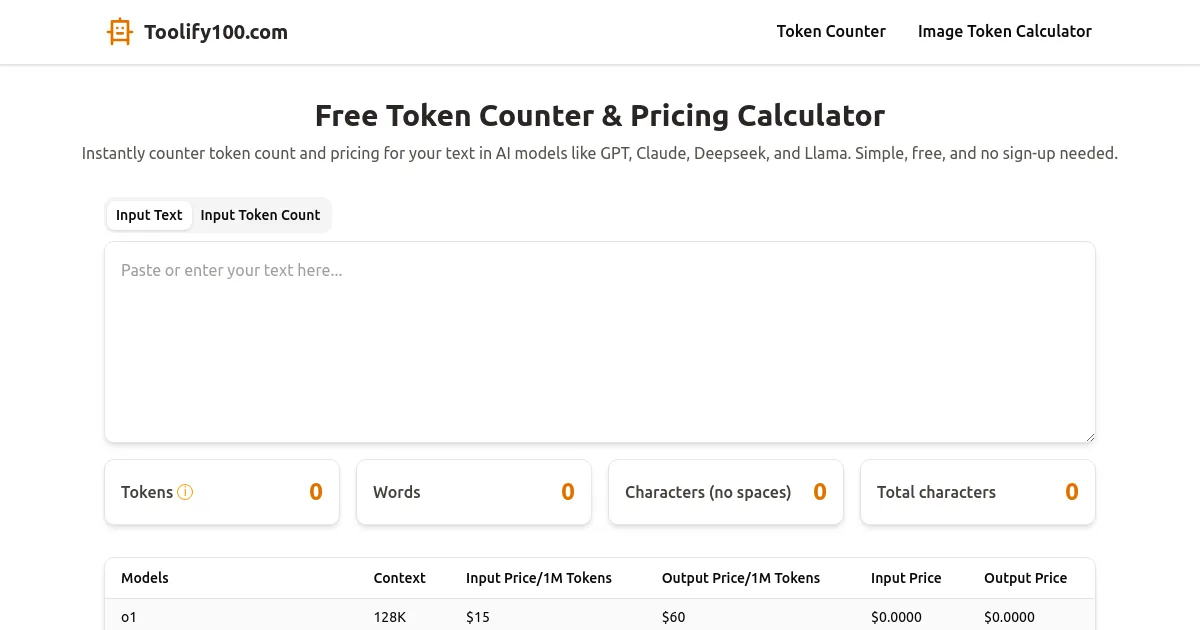Click the Total characters card
1200x630 pixels.
[978, 492]
